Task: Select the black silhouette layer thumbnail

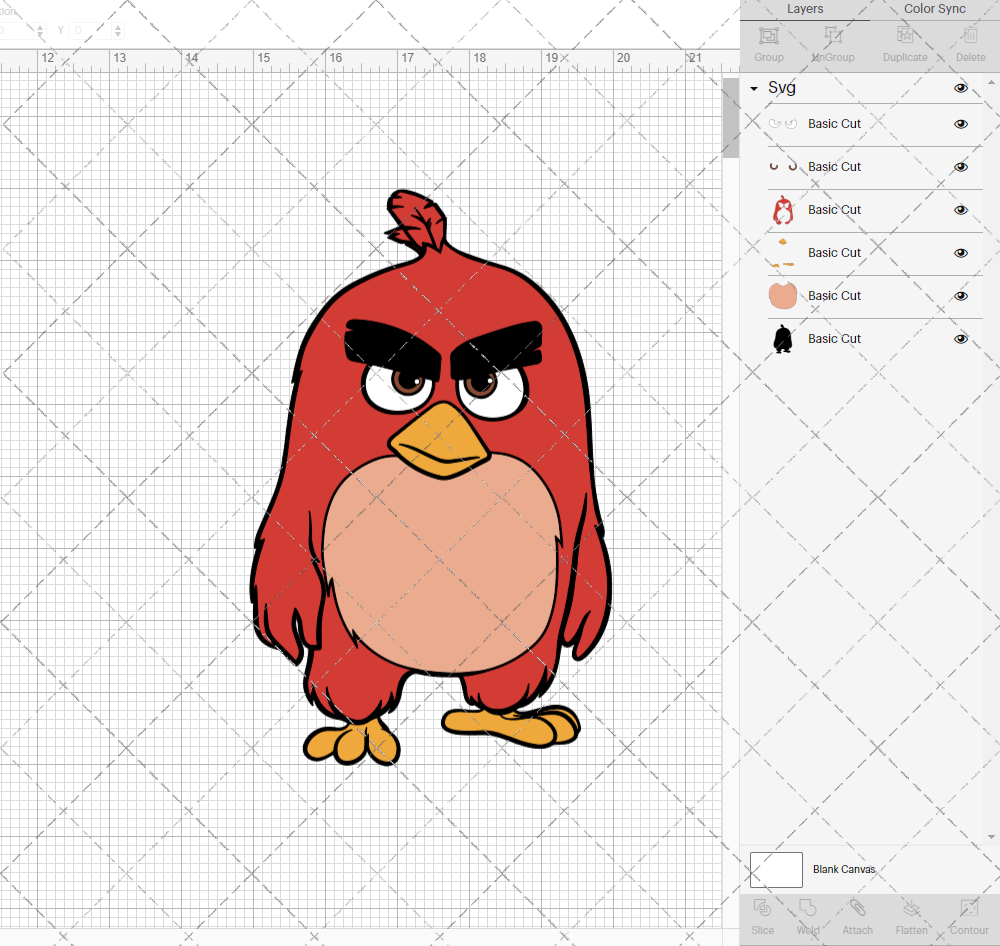Action: click(783, 339)
